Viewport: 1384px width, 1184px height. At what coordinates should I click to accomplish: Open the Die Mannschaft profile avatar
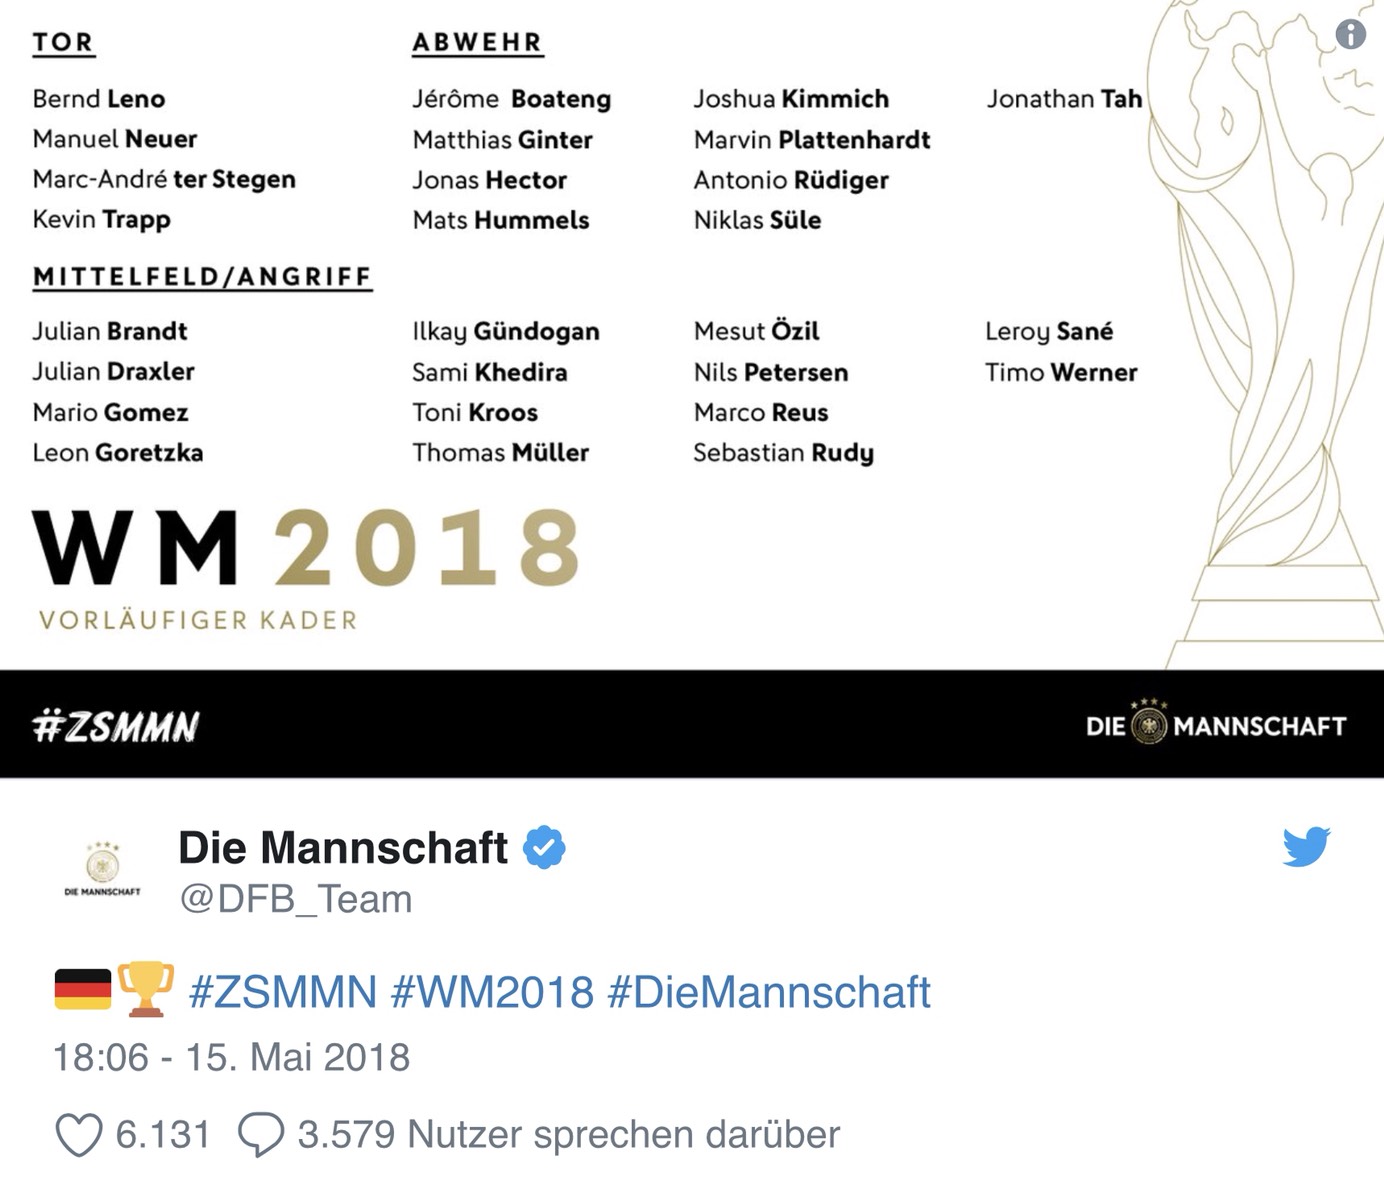103,866
